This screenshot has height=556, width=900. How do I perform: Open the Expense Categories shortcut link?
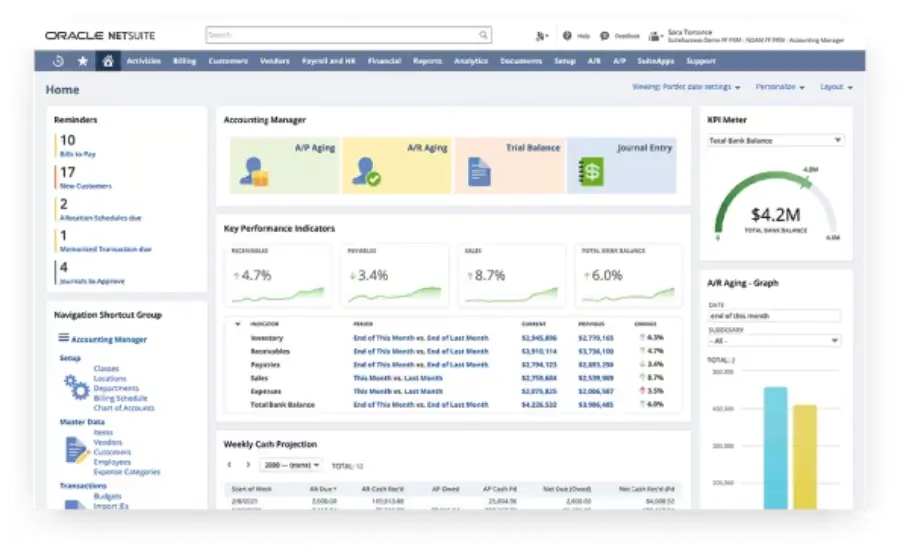(127, 472)
